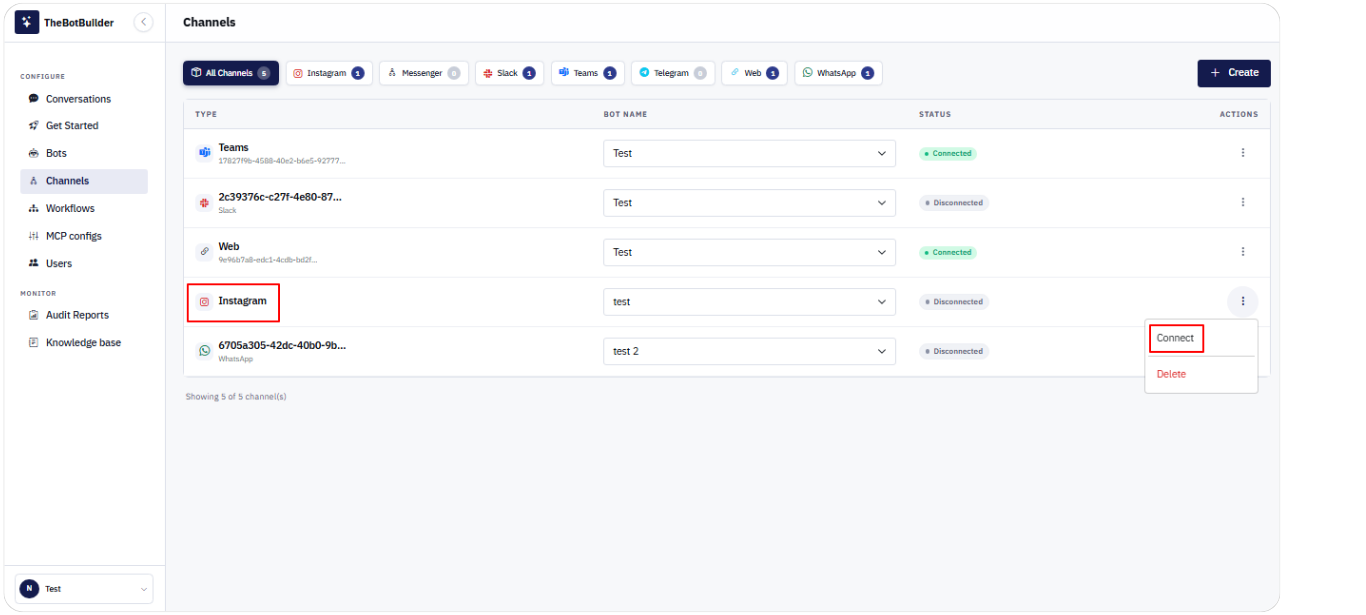Switch to the Telegram channel filter
Image resolution: width=1366 pixels, height=615 pixels.
click(x=673, y=73)
